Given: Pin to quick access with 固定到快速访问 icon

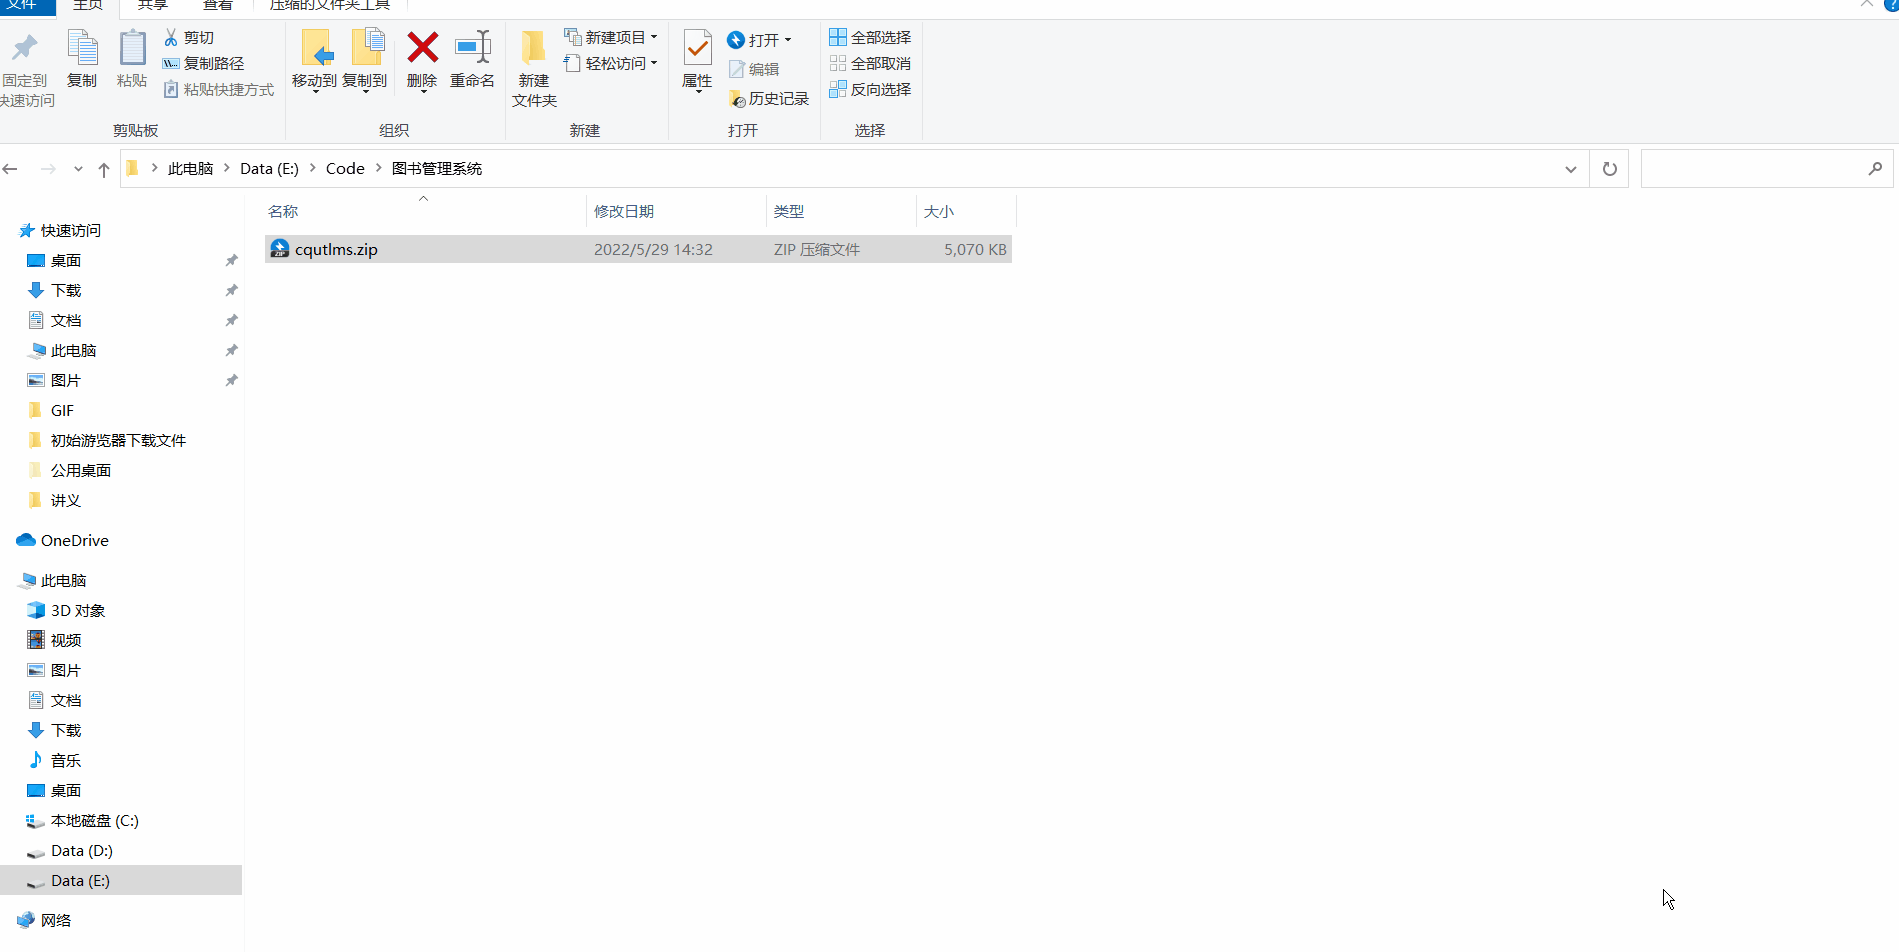Looking at the screenshot, I should (x=26, y=60).
